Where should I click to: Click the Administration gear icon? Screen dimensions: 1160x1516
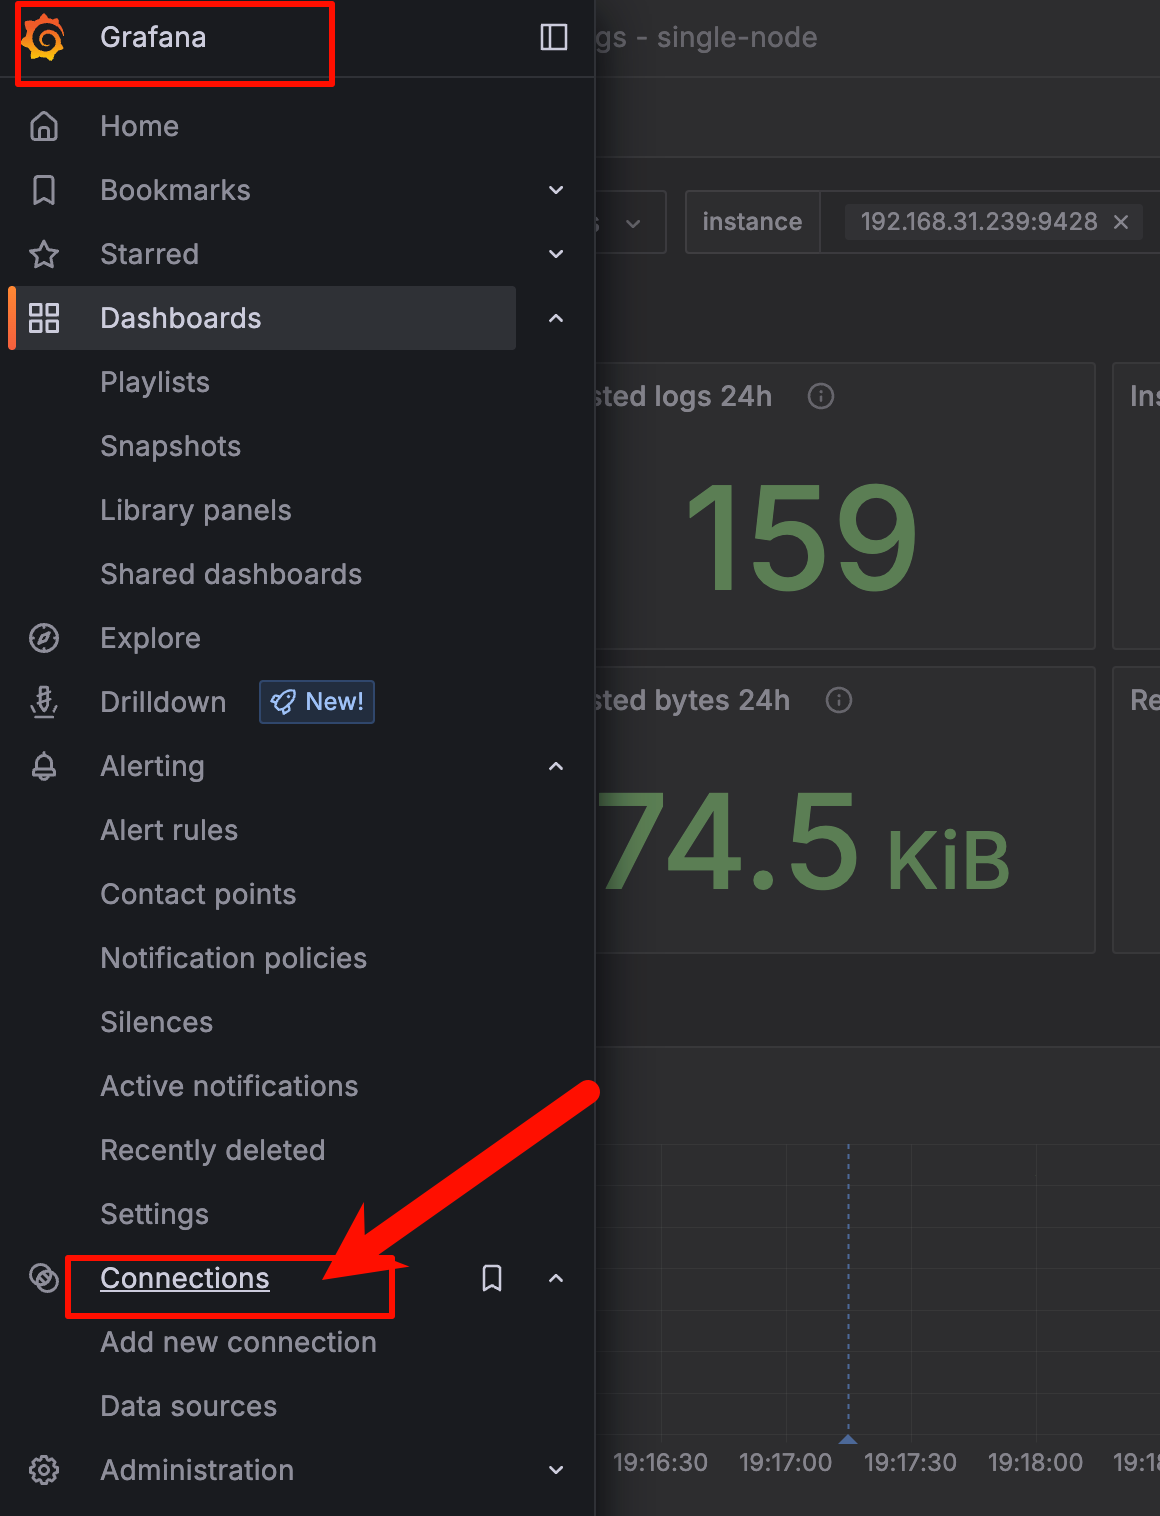pyautogui.click(x=44, y=1470)
